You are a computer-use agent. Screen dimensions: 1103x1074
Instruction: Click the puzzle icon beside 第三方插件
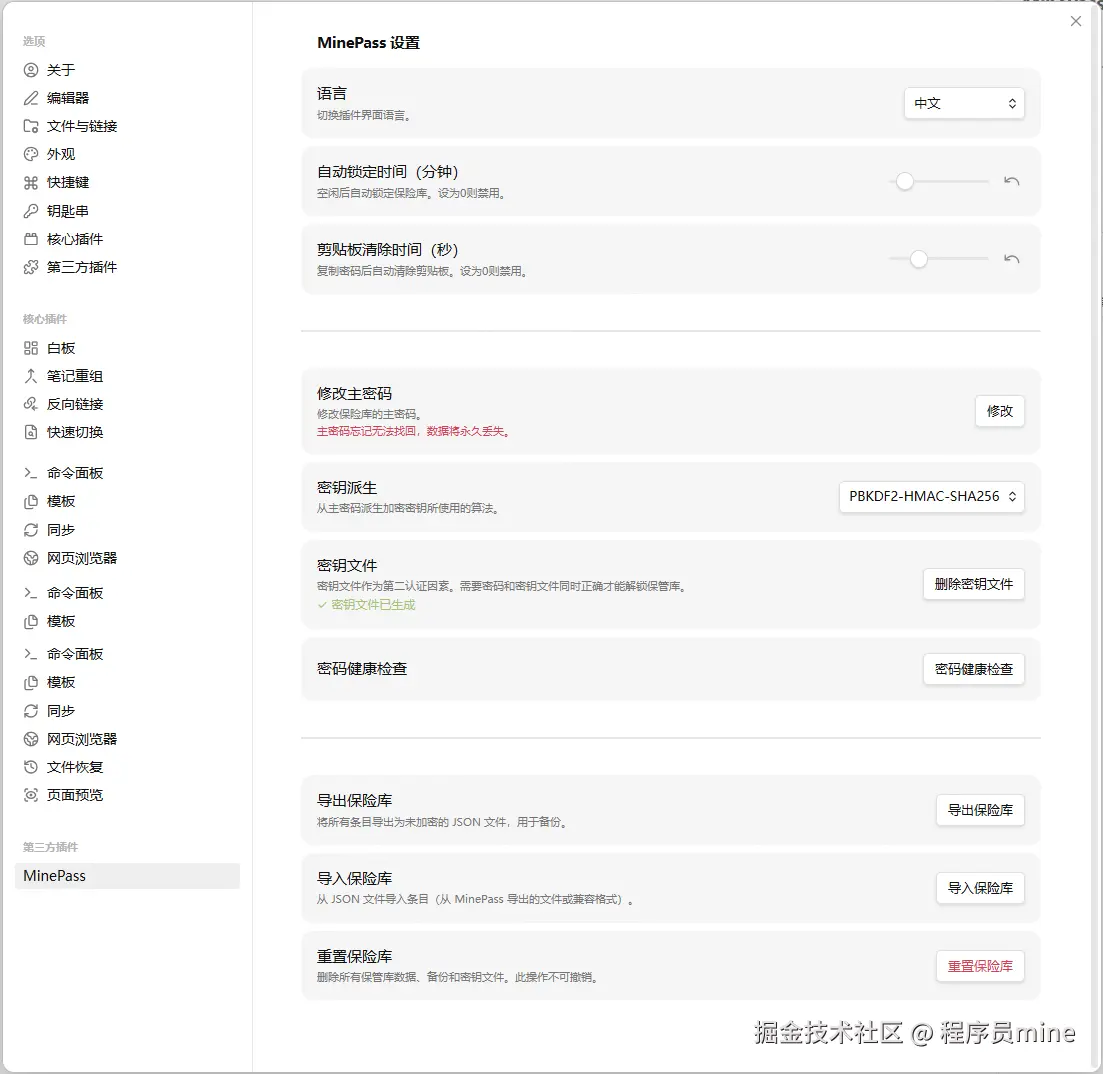tap(31, 267)
